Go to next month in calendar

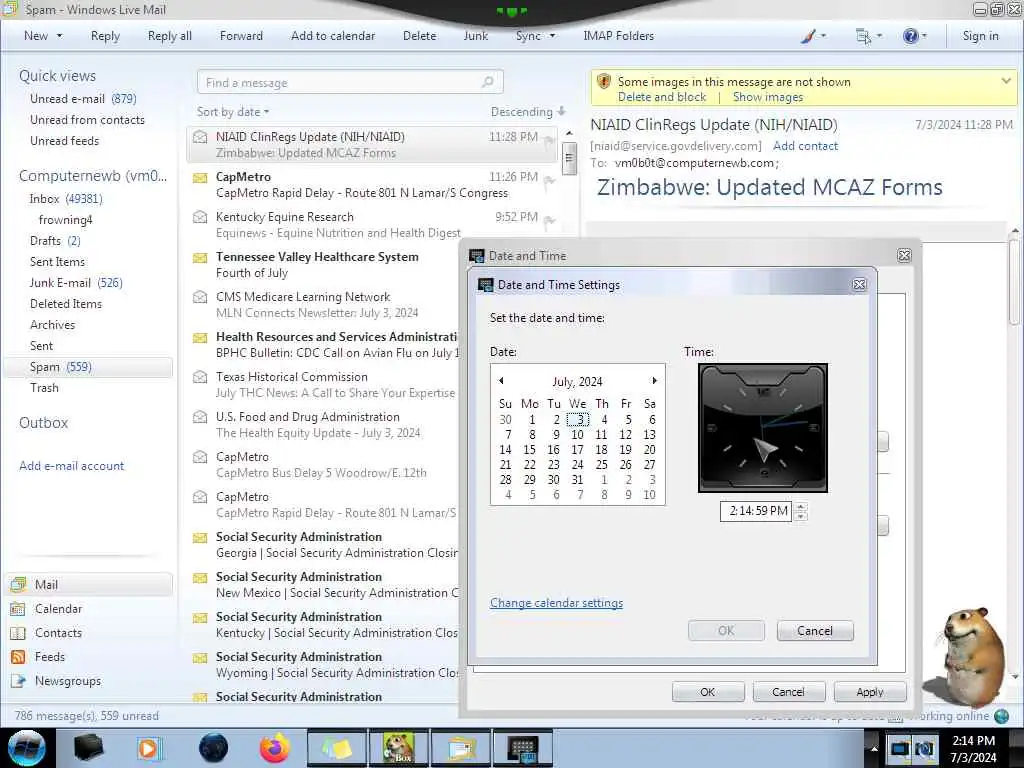[x=654, y=381]
